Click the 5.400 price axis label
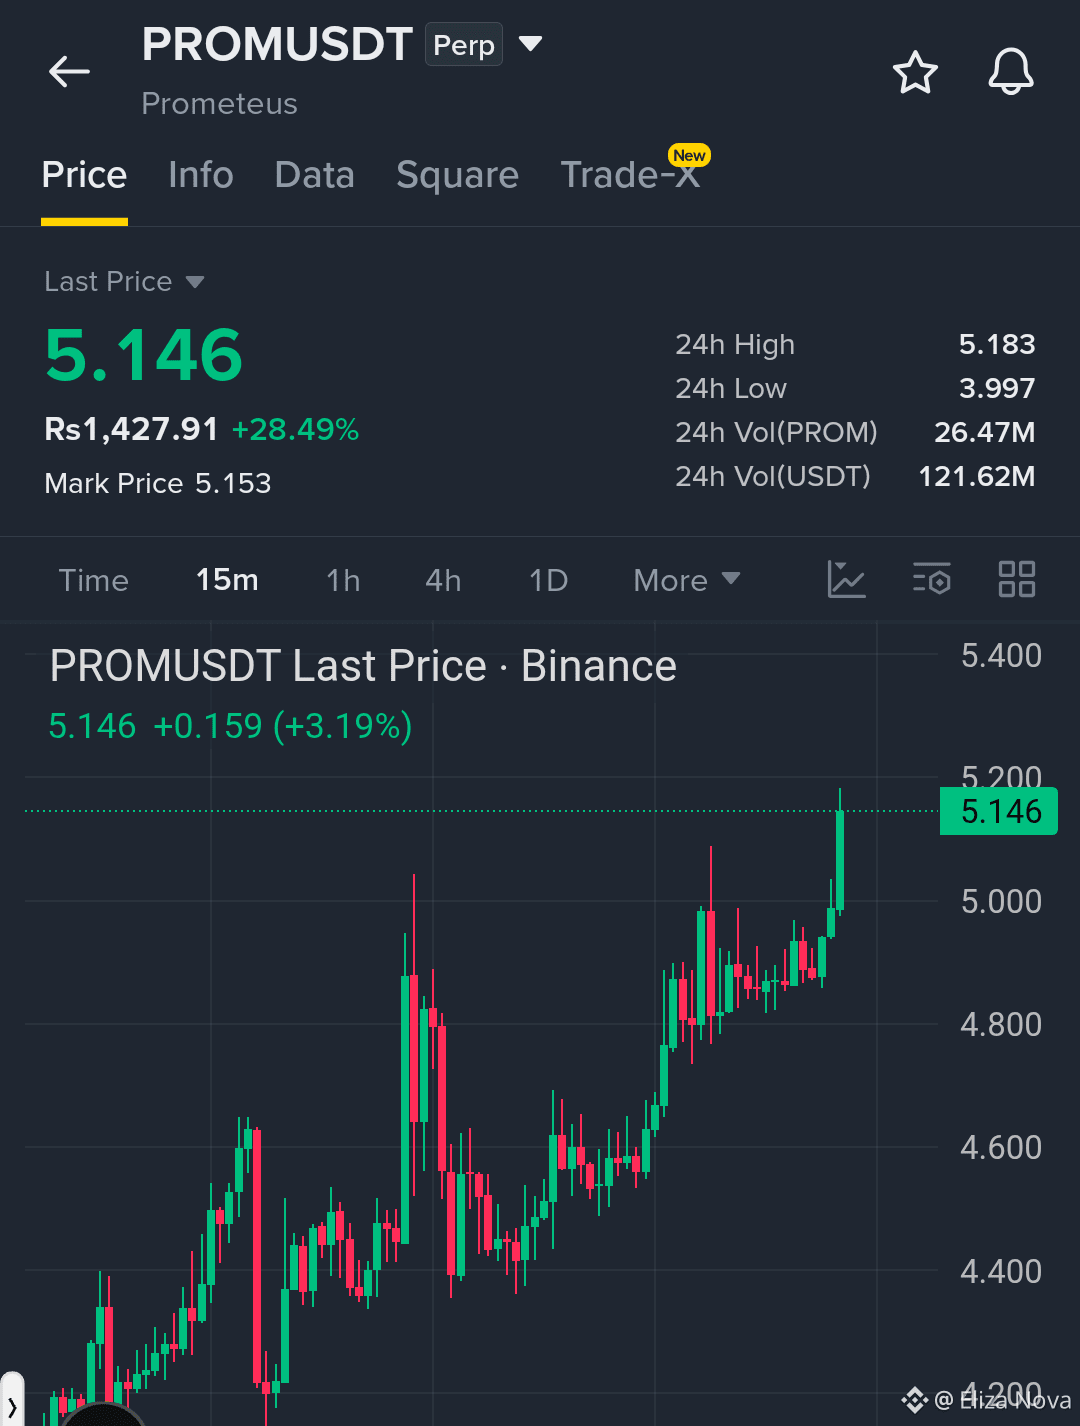 (1001, 656)
